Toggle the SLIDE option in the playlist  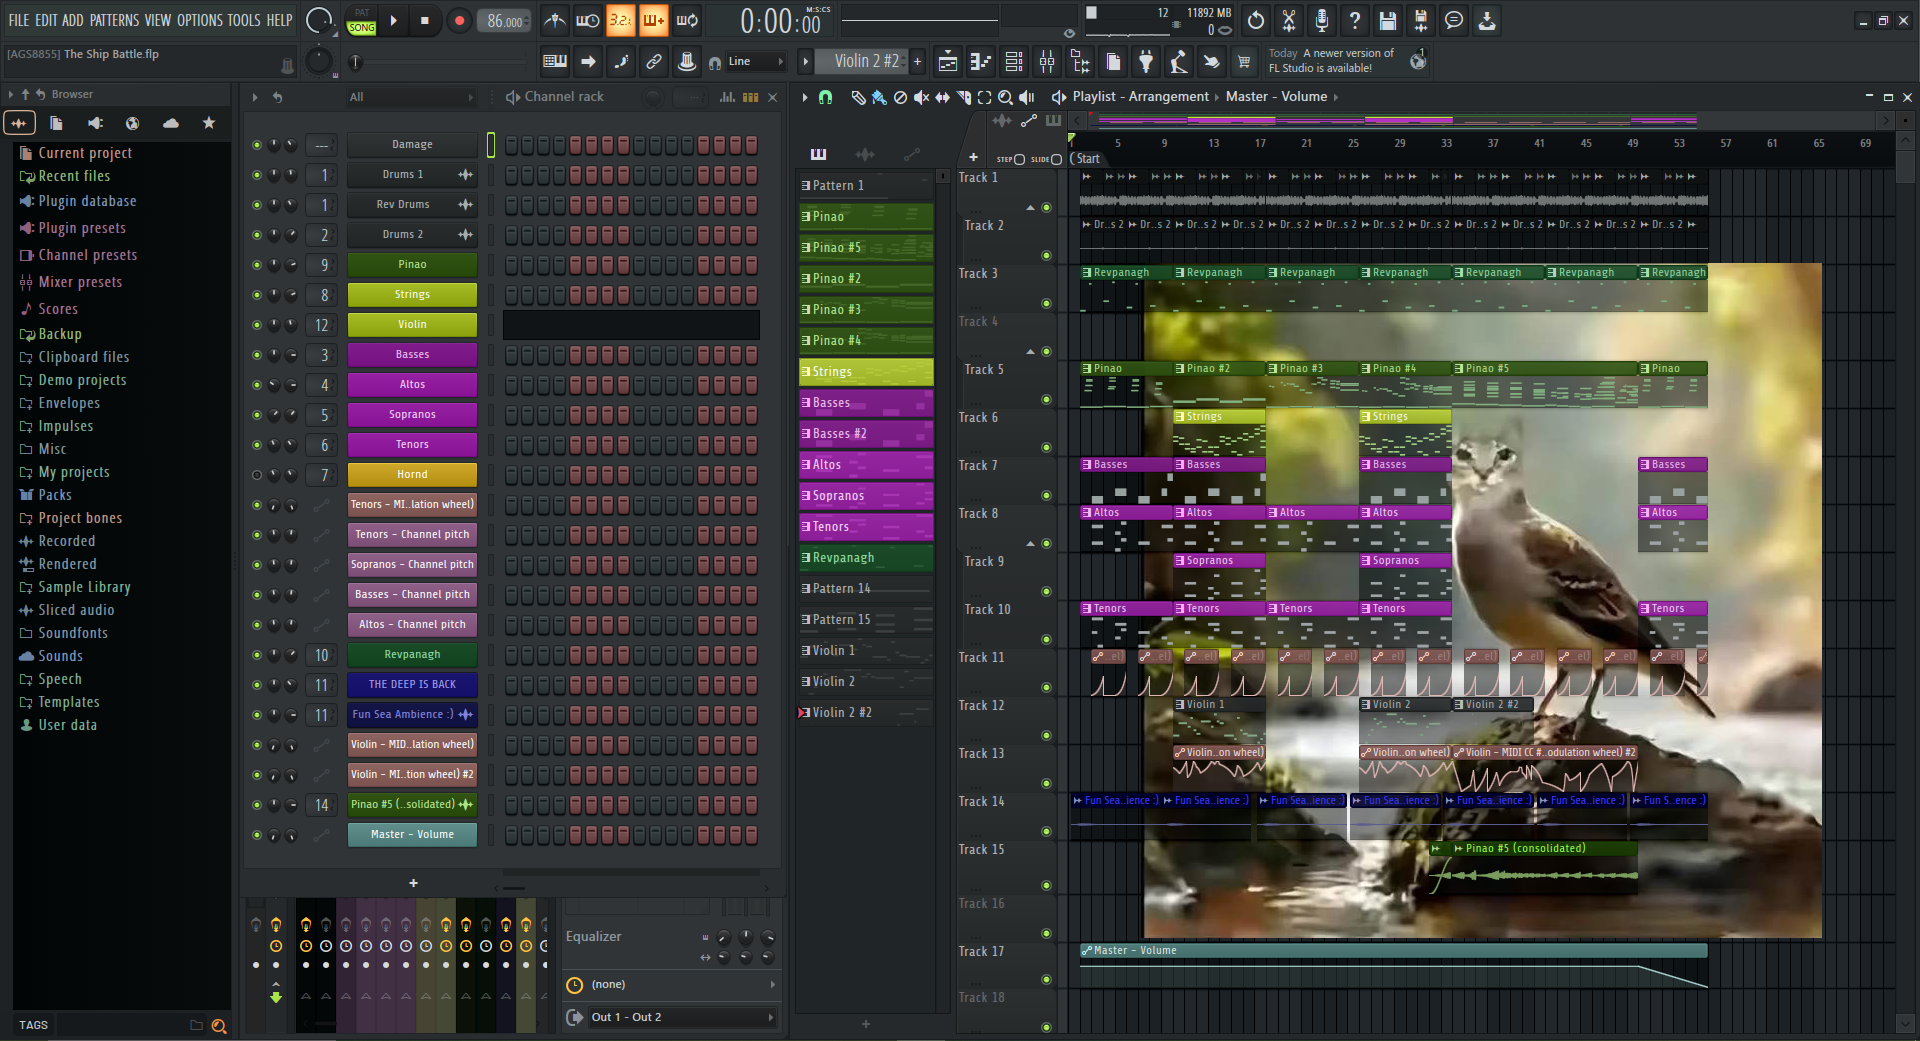[x=1056, y=159]
